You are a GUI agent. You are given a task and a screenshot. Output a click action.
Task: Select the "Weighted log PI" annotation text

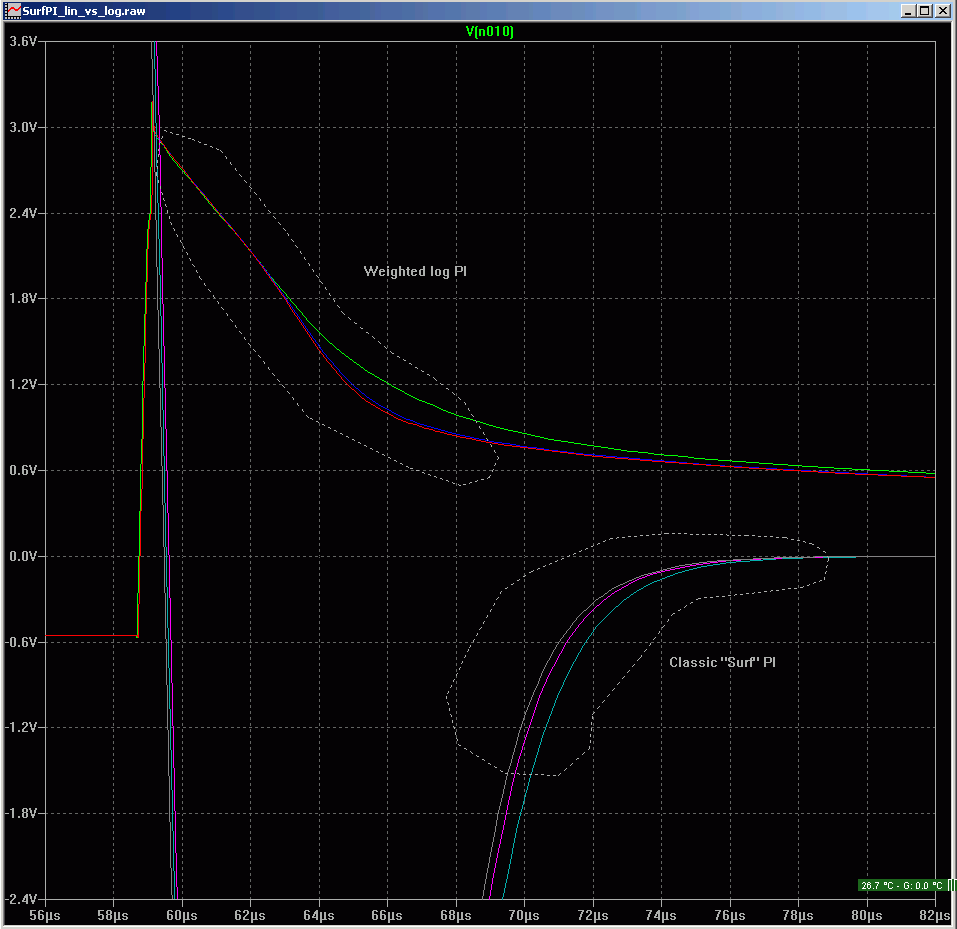coord(415,271)
